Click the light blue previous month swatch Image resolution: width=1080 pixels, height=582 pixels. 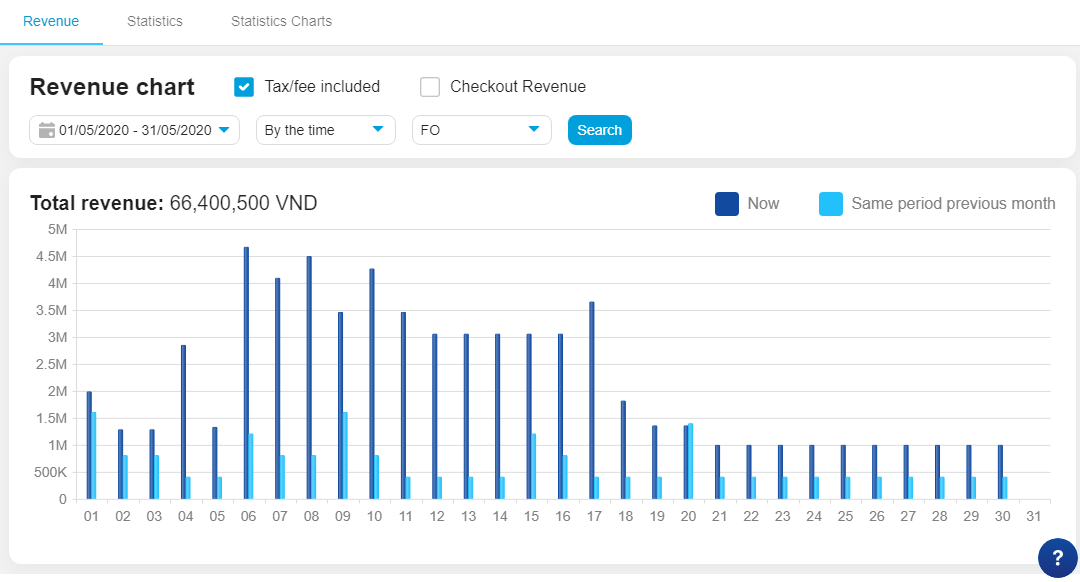pos(831,204)
